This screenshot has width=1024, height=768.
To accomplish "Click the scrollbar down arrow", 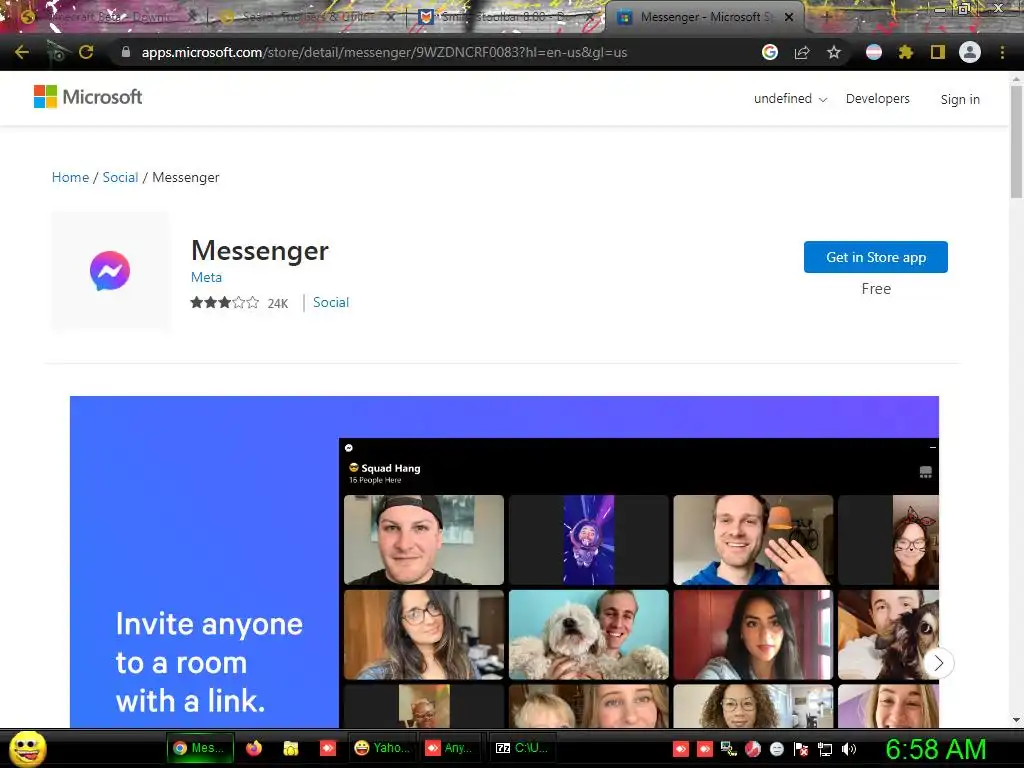I will coord(1016,720).
